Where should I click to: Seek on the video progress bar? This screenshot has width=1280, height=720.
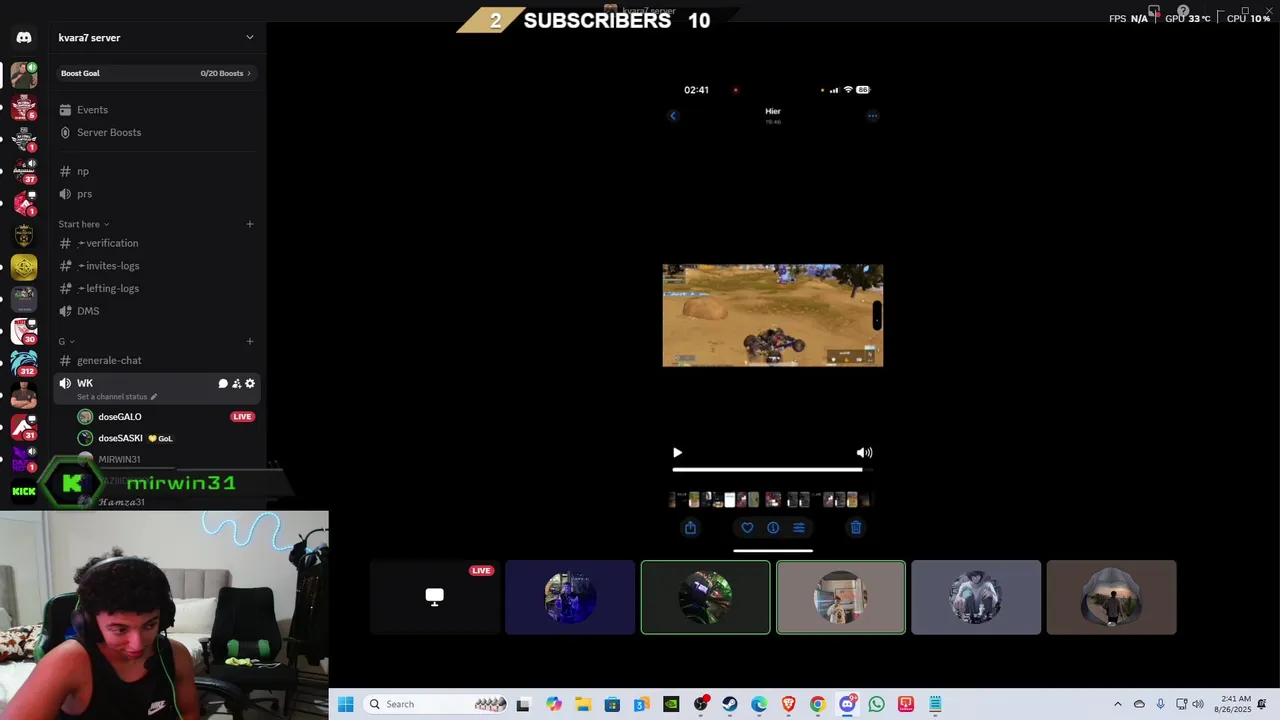773,469
